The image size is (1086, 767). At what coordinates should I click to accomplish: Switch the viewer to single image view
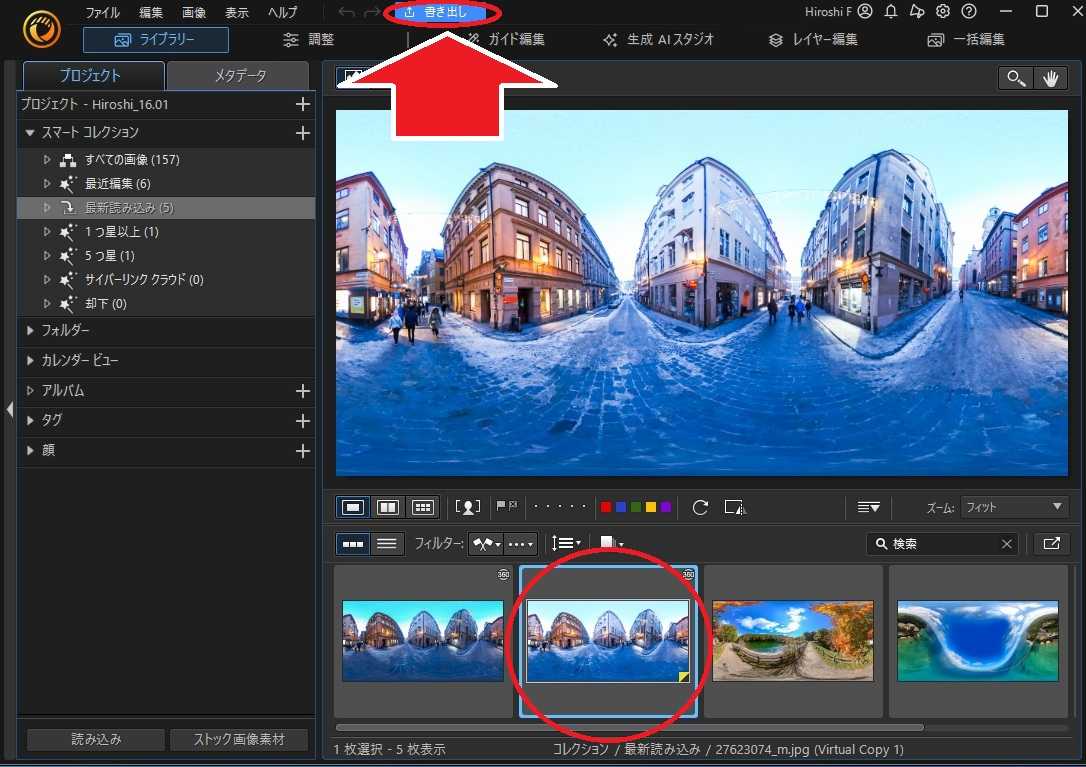[x=352, y=507]
